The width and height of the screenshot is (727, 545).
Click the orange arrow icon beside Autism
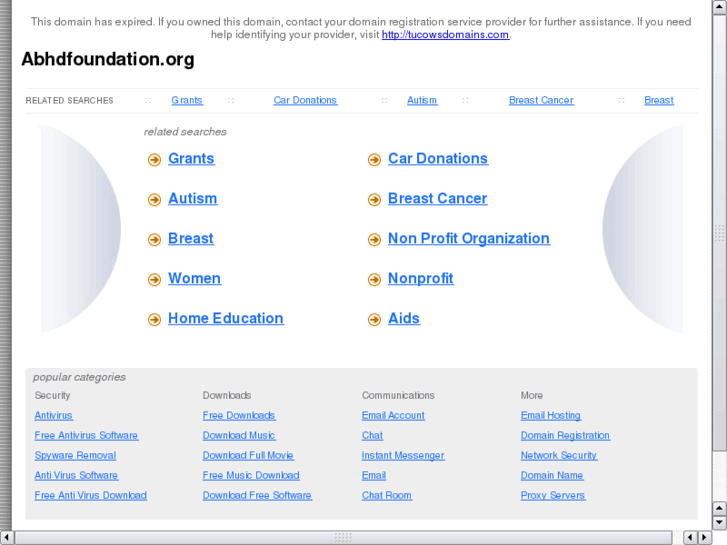click(154, 200)
